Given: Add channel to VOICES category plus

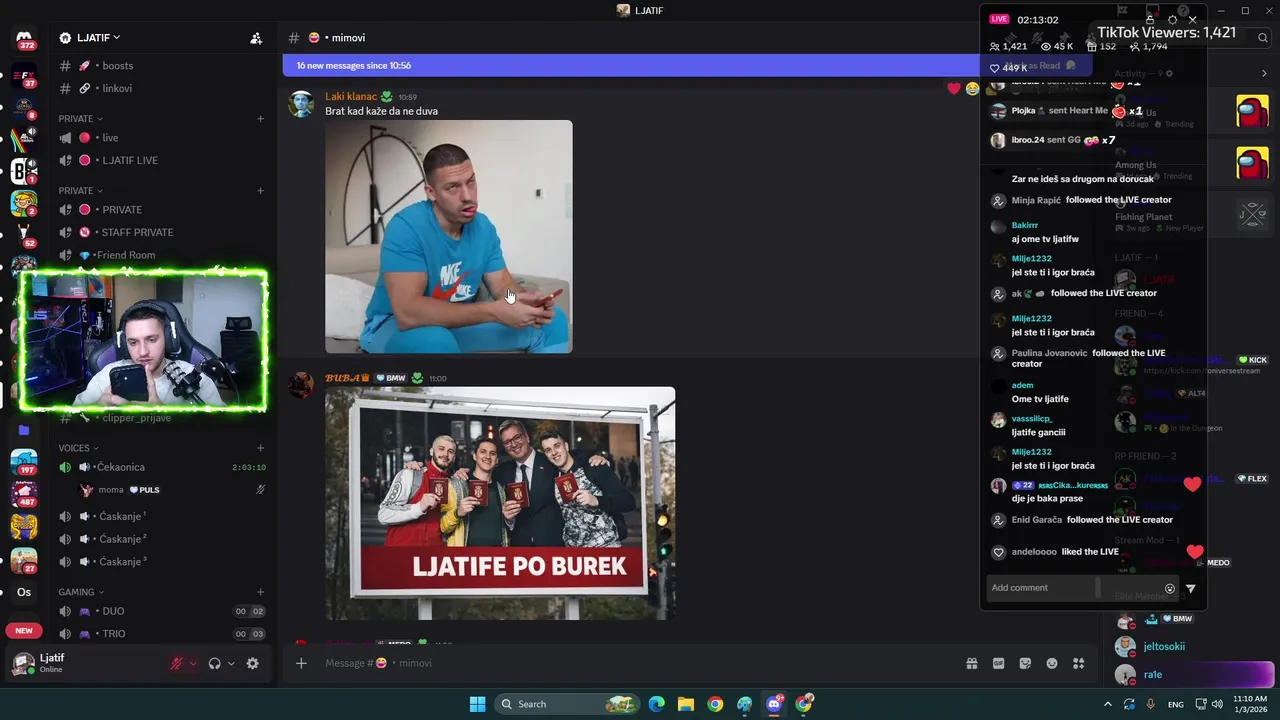Looking at the screenshot, I should click(x=261, y=448).
